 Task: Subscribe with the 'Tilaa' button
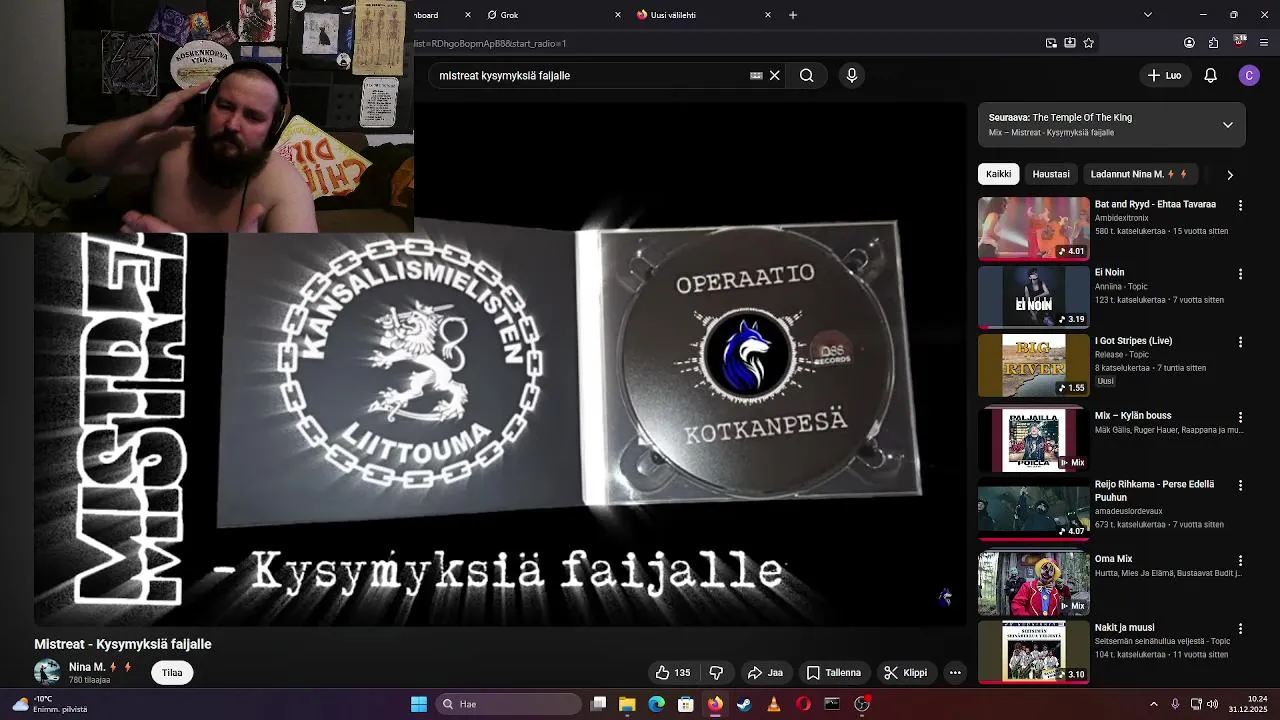tap(172, 673)
